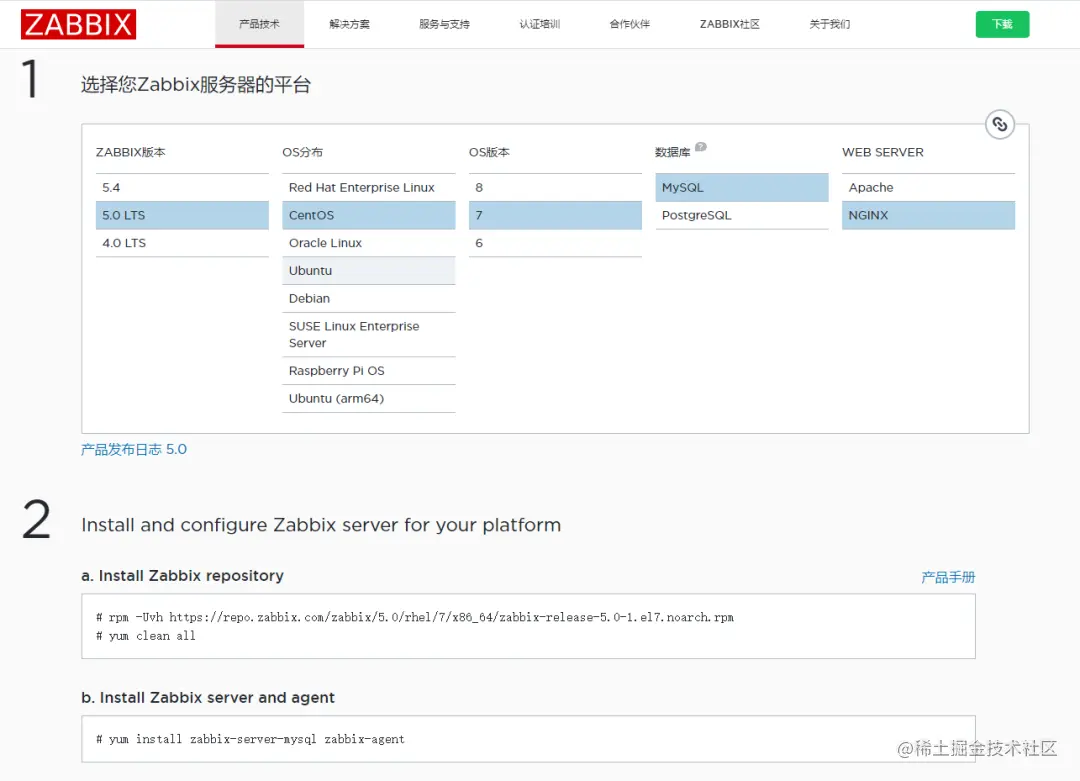Select PostgreSQL as database
This screenshot has height=781, width=1080.
click(742, 215)
